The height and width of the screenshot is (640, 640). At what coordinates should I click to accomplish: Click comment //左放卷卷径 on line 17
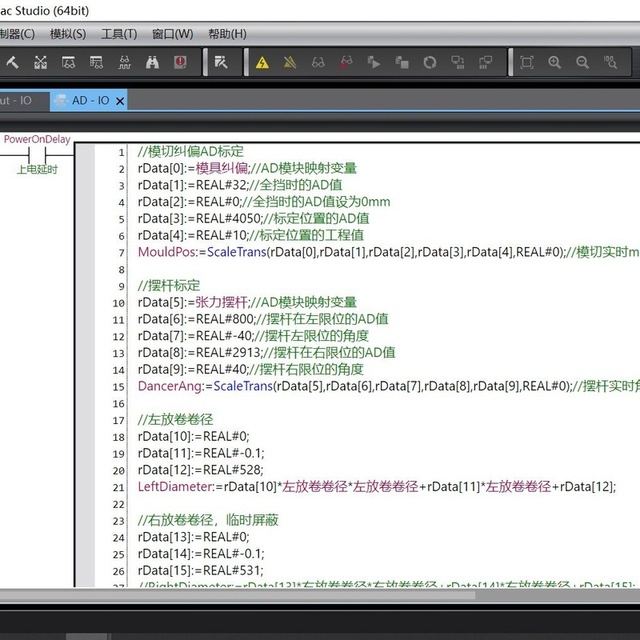click(176, 420)
